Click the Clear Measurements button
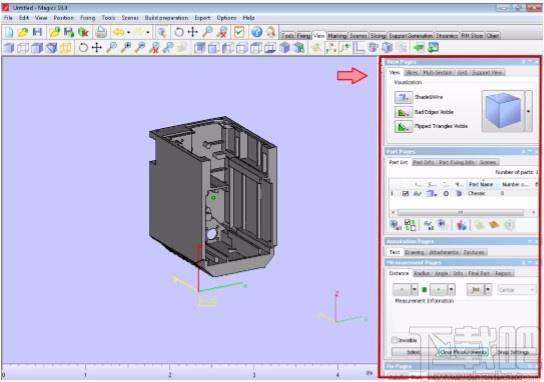This screenshot has height=382, width=544. 463,352
